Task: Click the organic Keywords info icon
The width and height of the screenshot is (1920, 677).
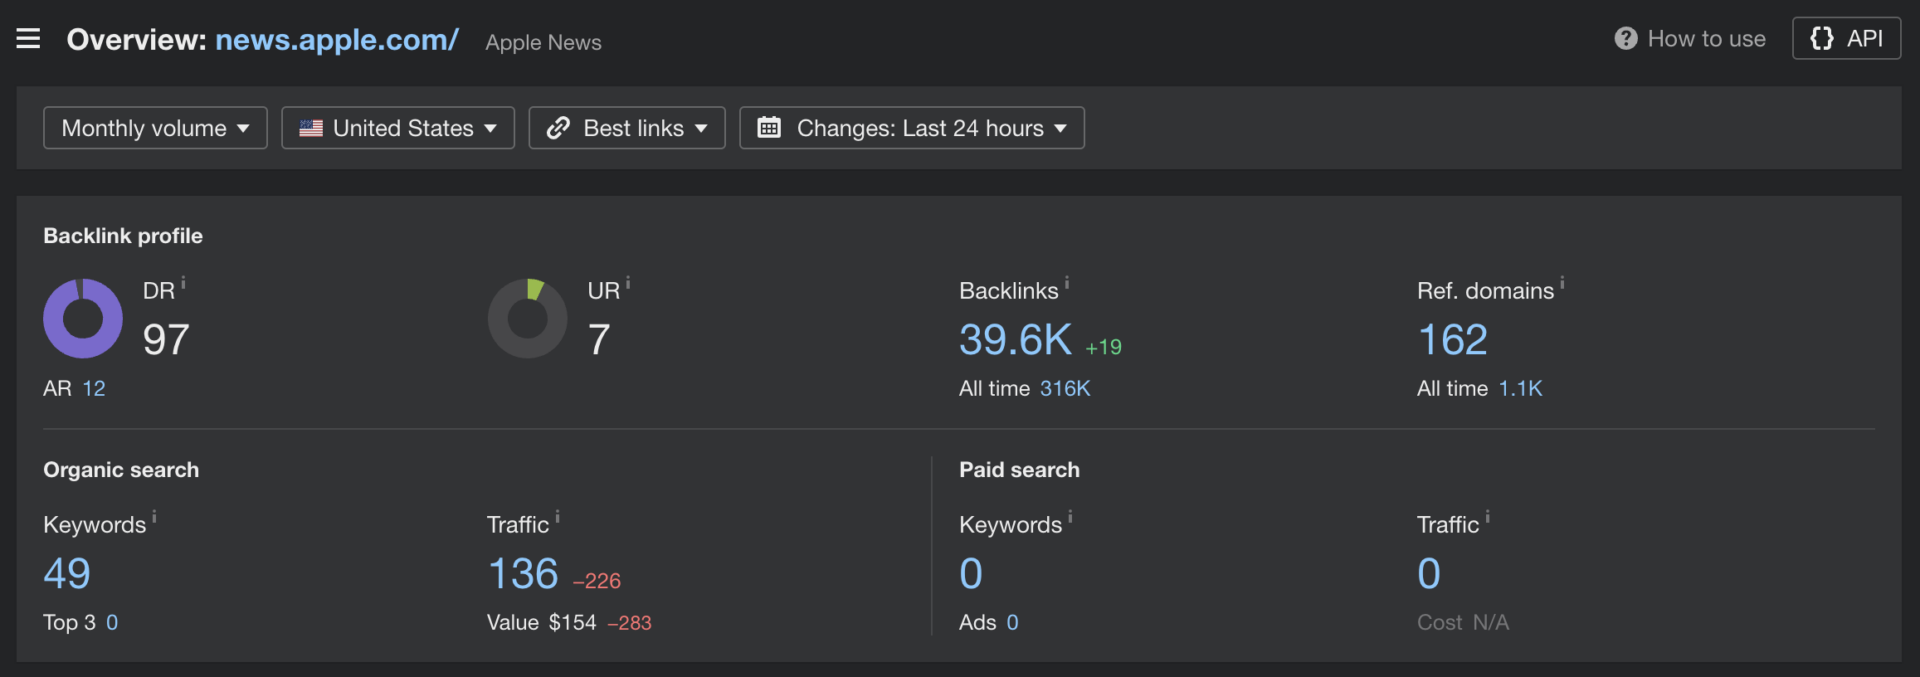Action: point(154,518)
